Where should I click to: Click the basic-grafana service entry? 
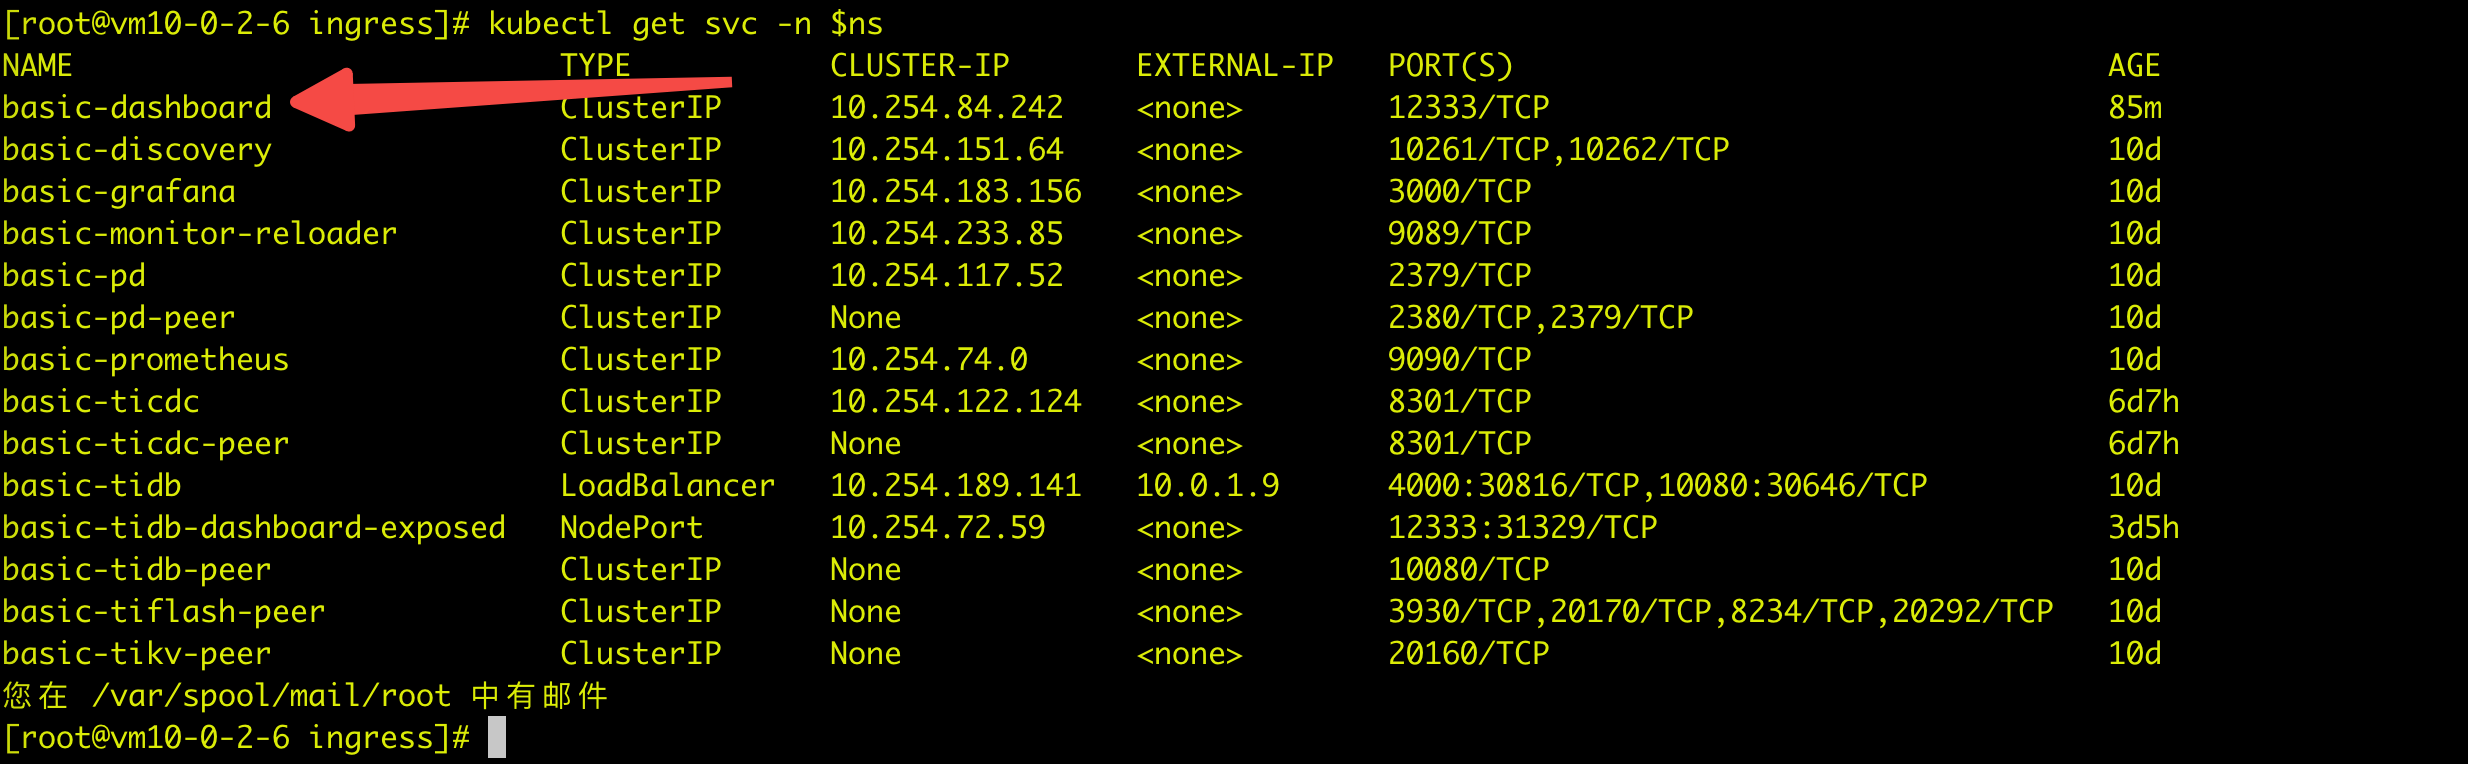point(119,191)
